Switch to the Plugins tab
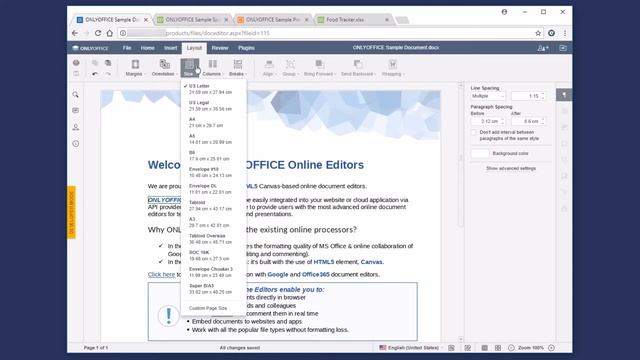Image resolution: width=640 pixels, height=360 pixels. 246,48
